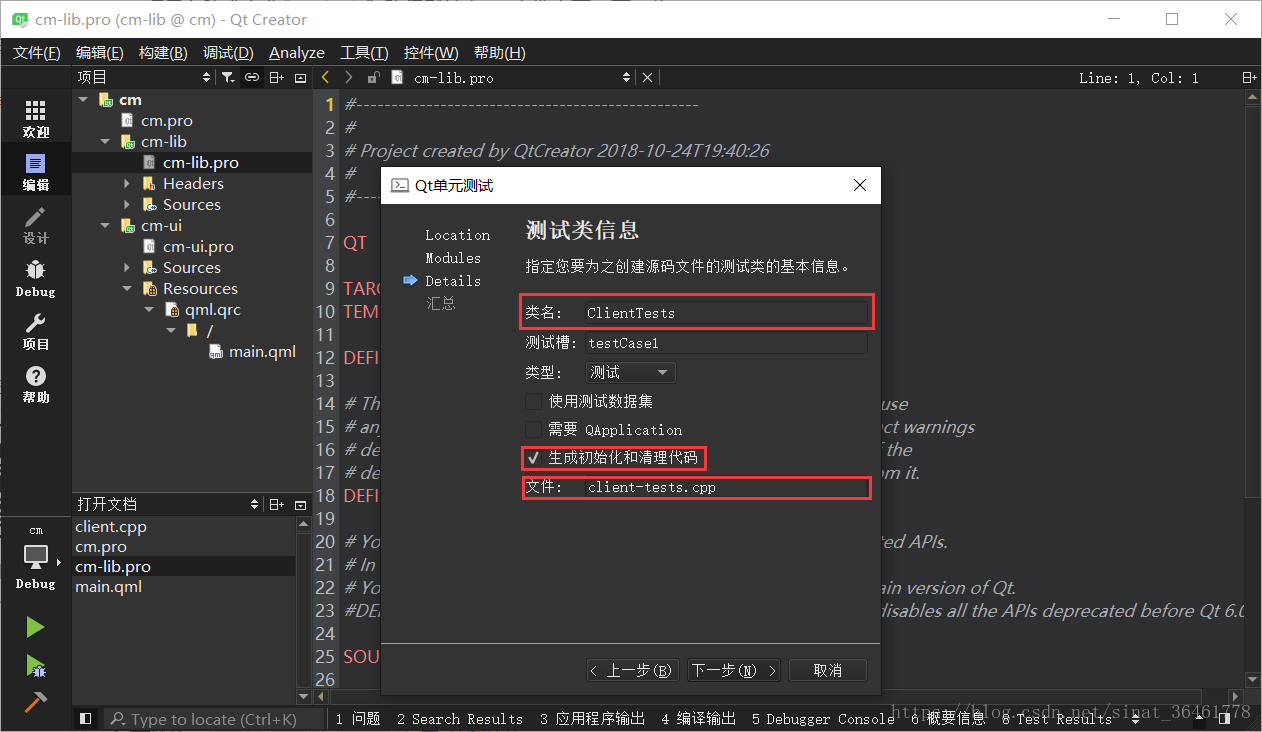1262x732 pixels.
Task: Close the cm-lib.pro editor document
Action: click(x=647, y=77)
